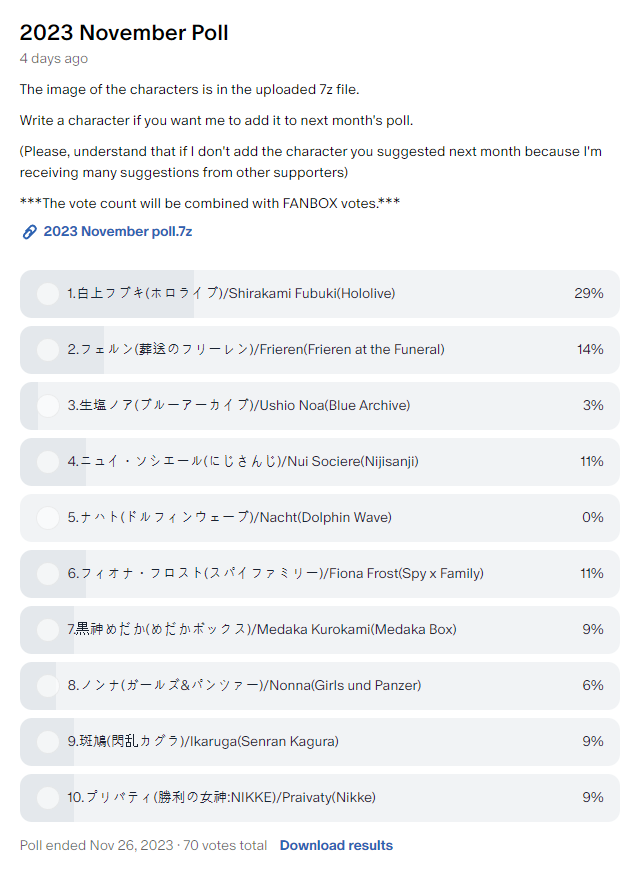The width and height of the screenshot is (633, 872).
Task: Select the Nacht (Dolphin Wave) radio button
Action: [47, 518]
